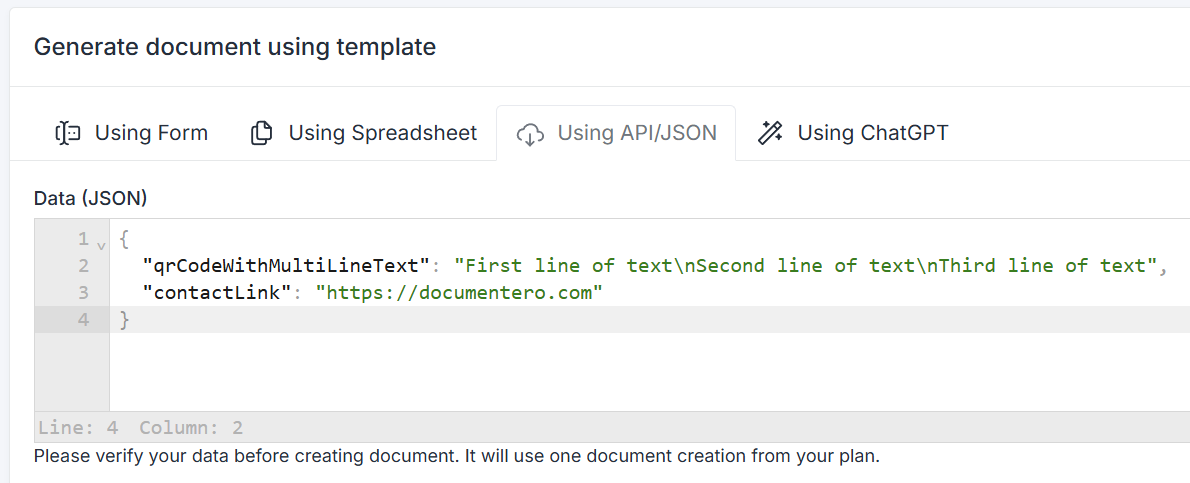1190x483 pixels.
Task: Click line number 1 in the gutter
Action: pyautogui.click(x=83, y=239)
